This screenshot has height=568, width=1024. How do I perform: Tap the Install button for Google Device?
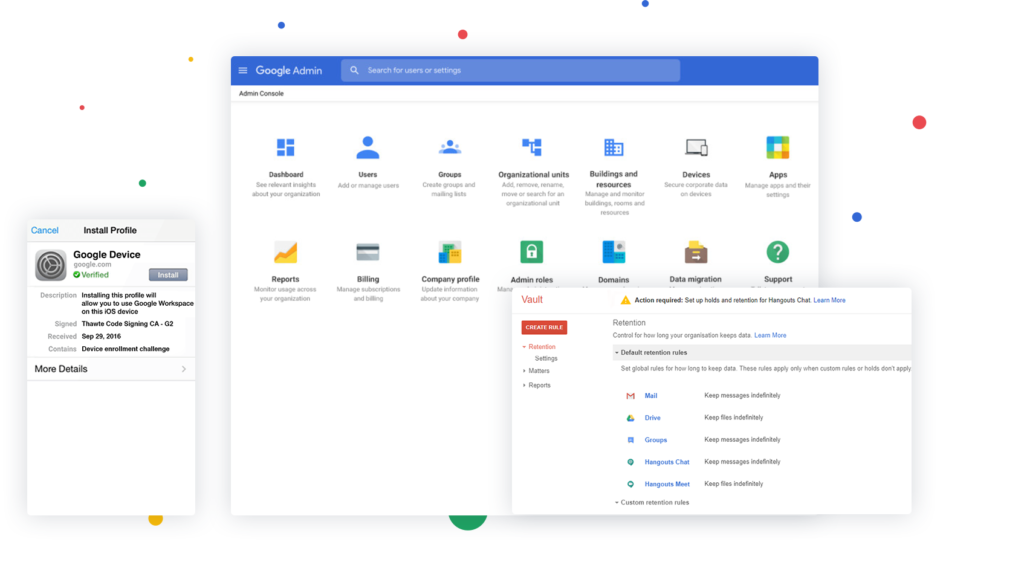[x=168, y=275]
